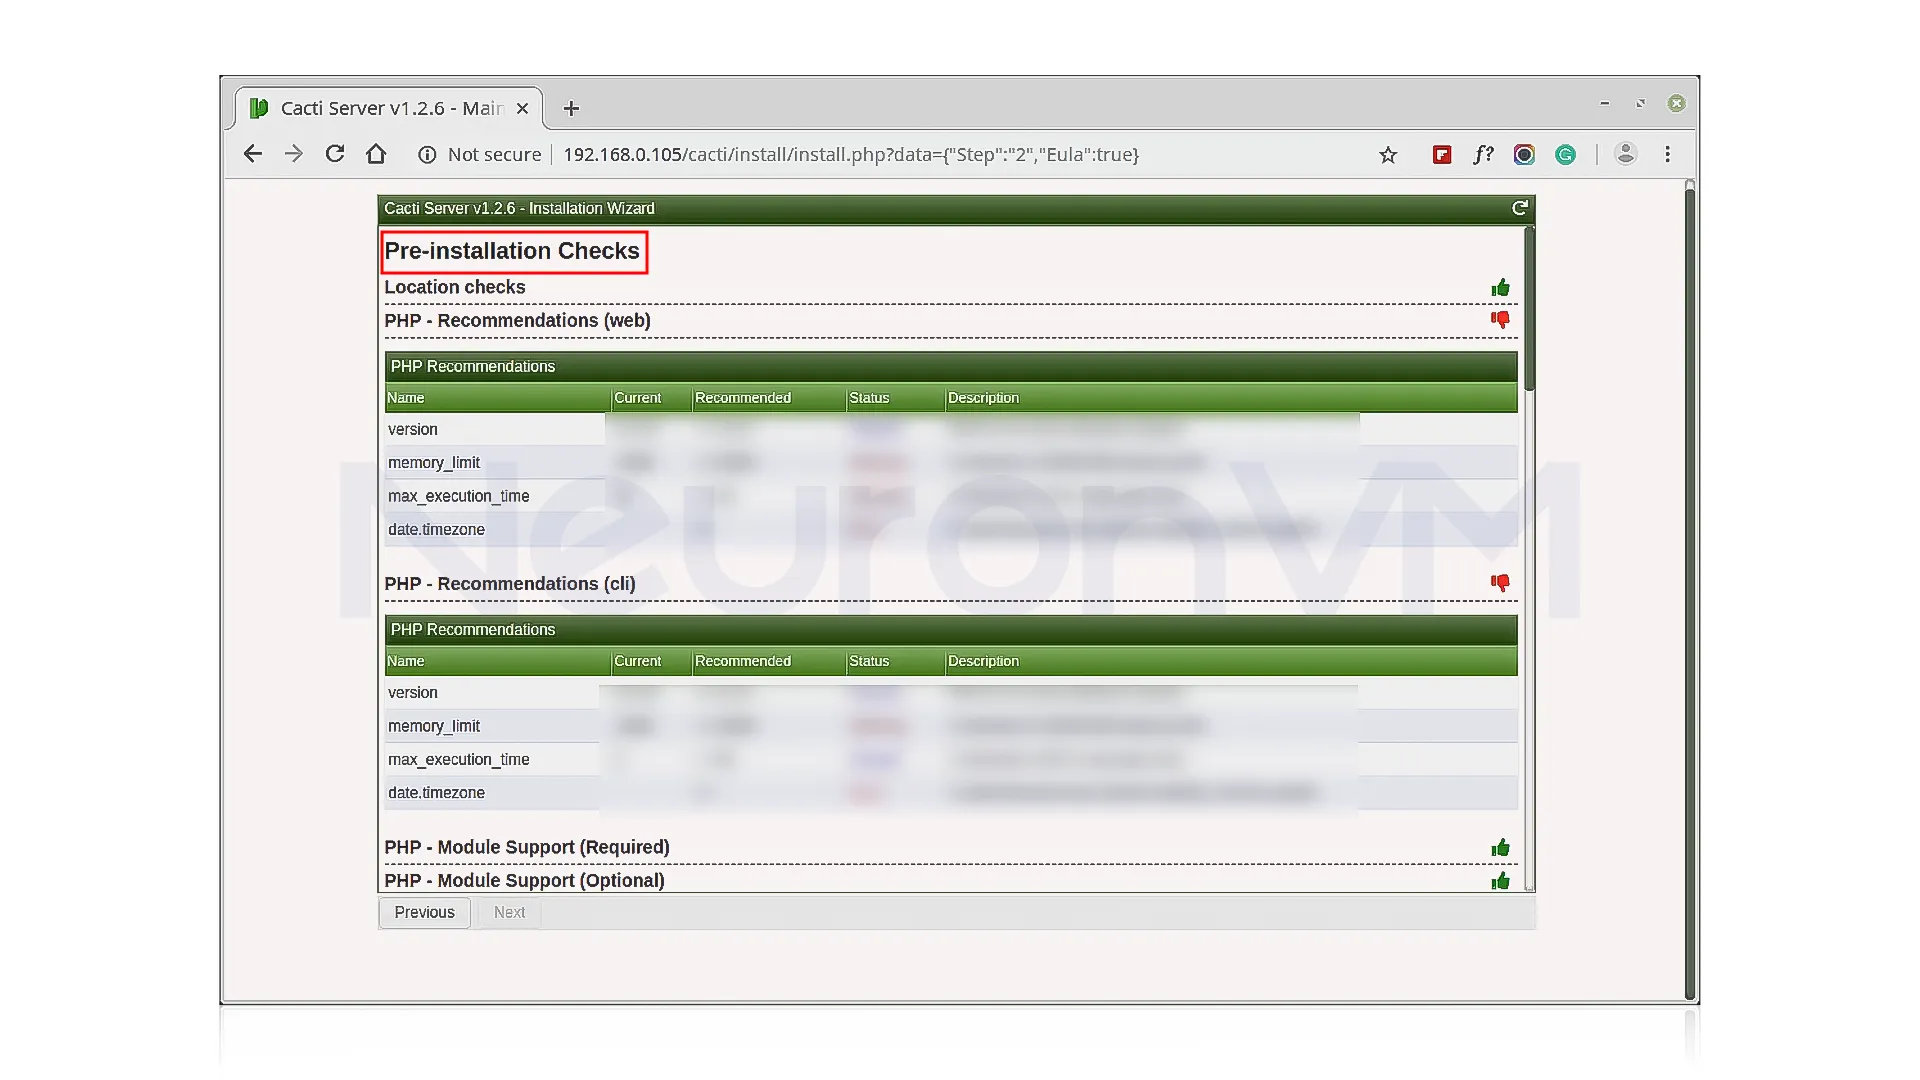Expand PHP - Module Support (Required) section

tap(527, 847)
